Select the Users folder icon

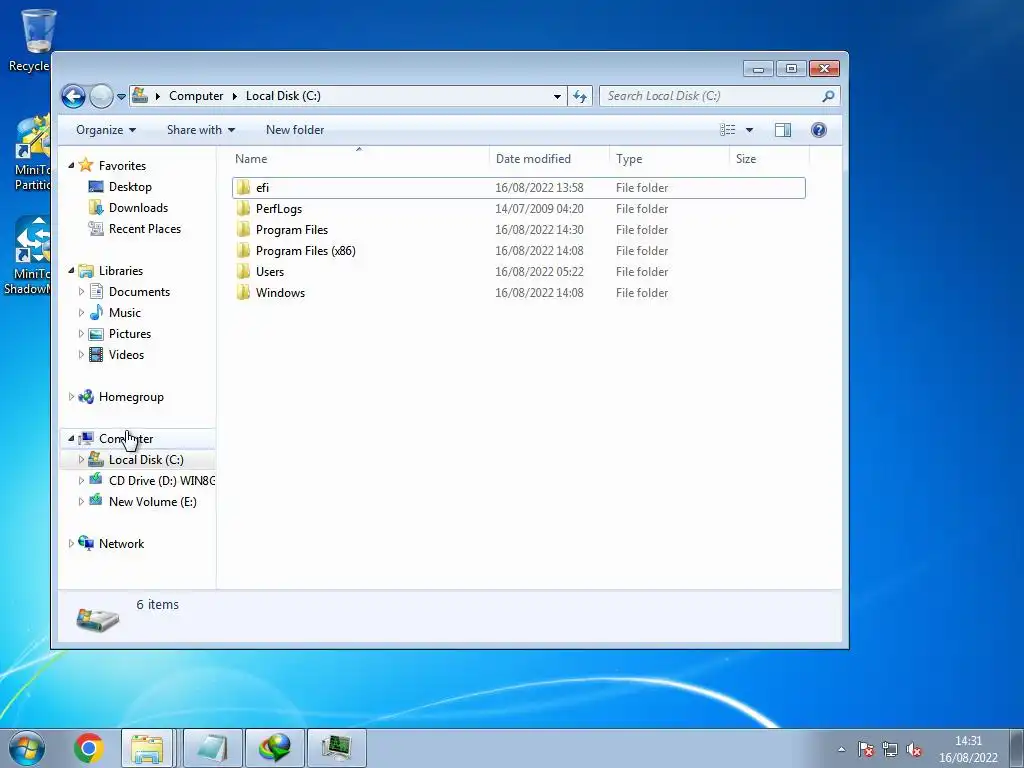pos(243,272)
